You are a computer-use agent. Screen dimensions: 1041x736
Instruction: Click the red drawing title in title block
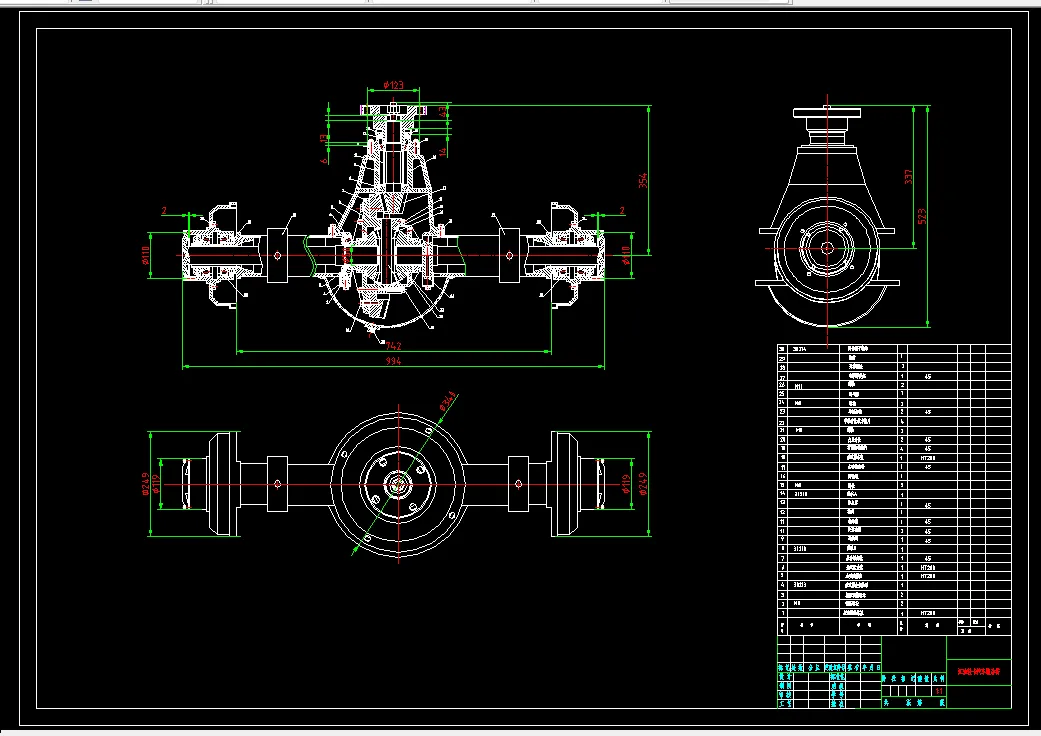(x=979, y=672)
